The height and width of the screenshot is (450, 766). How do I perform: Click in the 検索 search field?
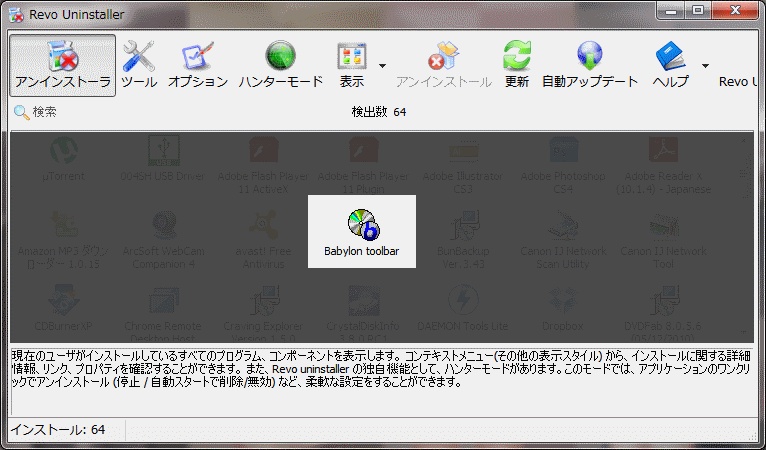pos(45,112)
